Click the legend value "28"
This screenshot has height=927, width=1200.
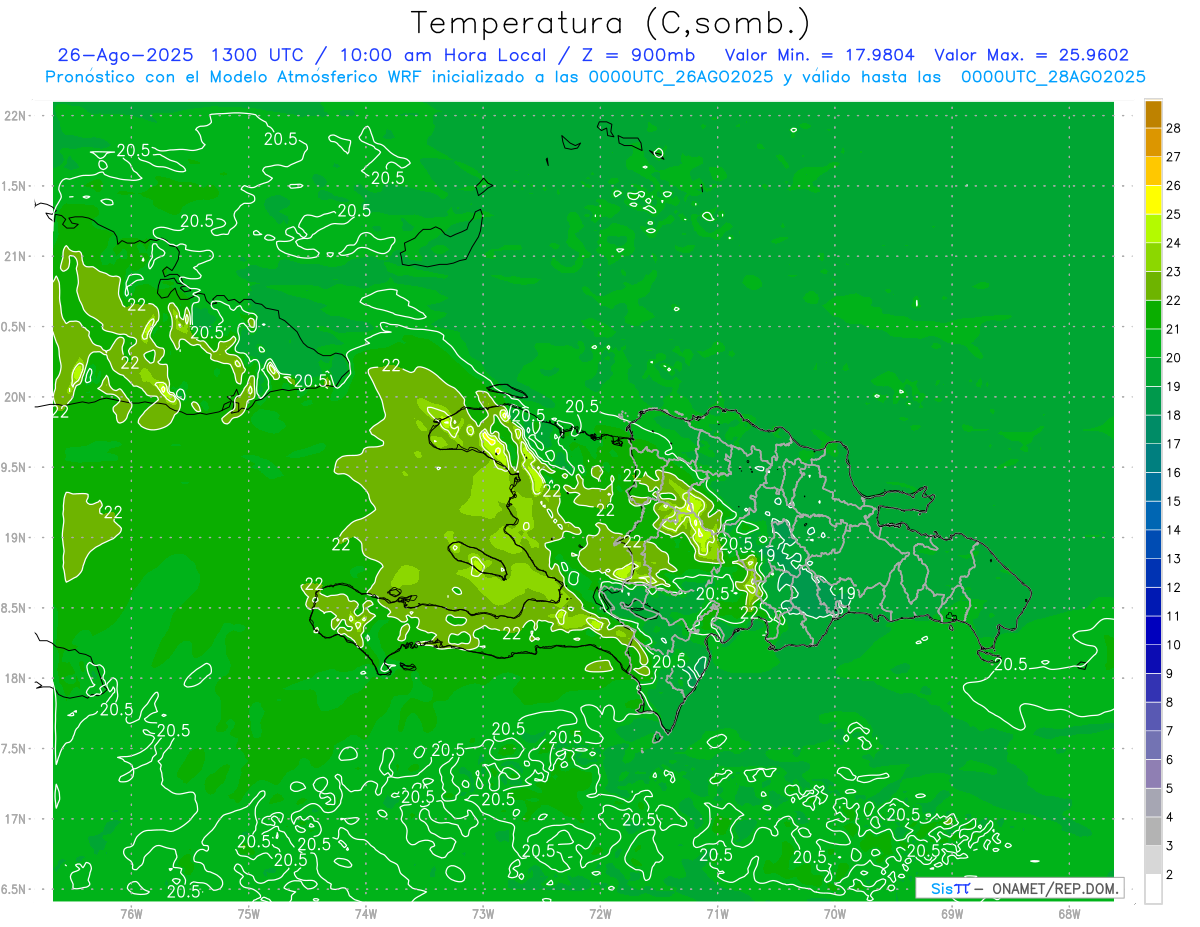(1174, 128)
